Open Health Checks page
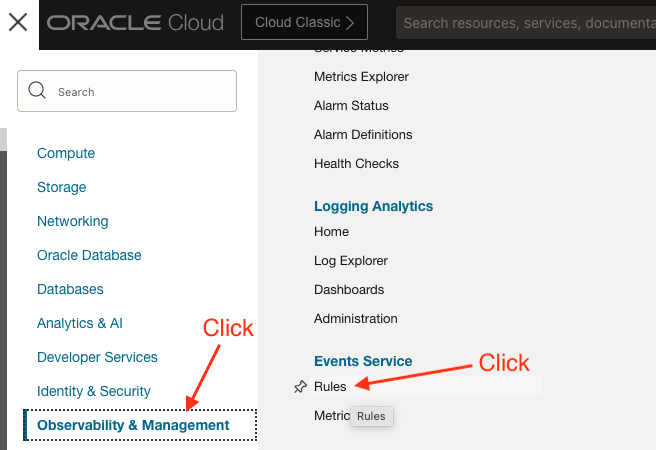The image size is (656, 450). coord(356,163)
